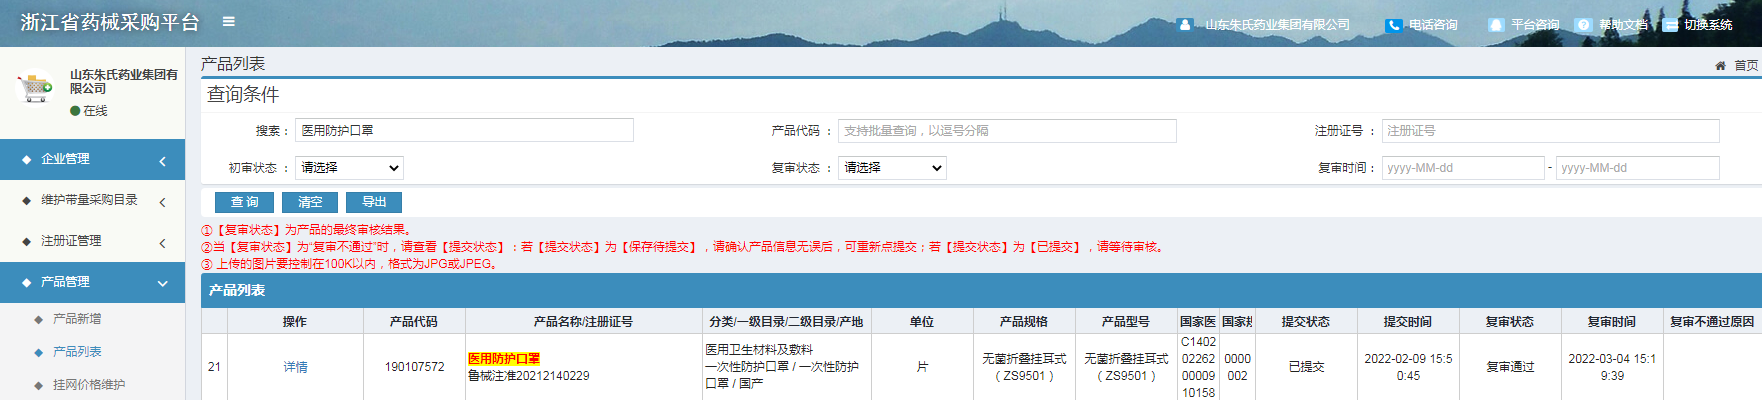The width and height of the screenshot is (1762, 400).
Task: Click the 切换系统 switch arrows icon
Action: pos(1670,25)
